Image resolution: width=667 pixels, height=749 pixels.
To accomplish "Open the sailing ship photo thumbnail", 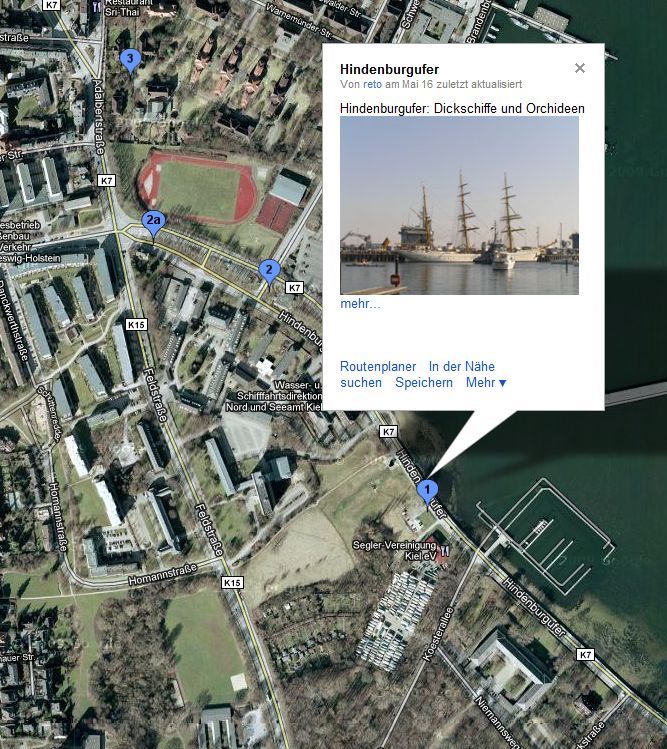I will click(459, 205).
